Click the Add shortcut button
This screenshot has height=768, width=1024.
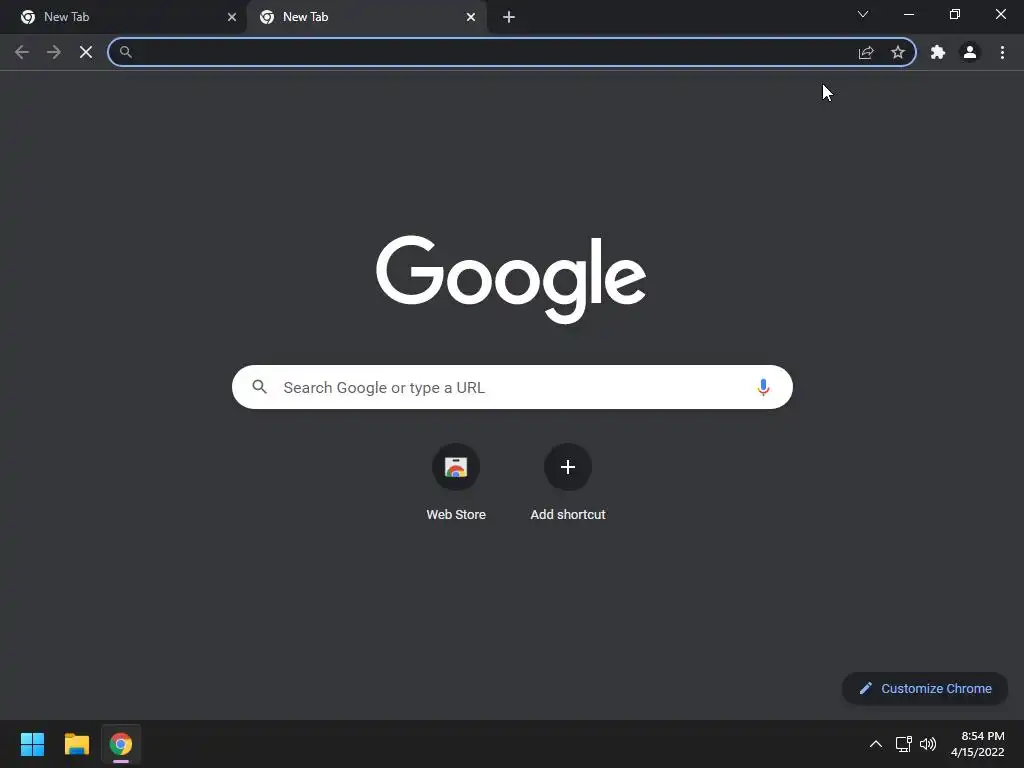(568, 483)
